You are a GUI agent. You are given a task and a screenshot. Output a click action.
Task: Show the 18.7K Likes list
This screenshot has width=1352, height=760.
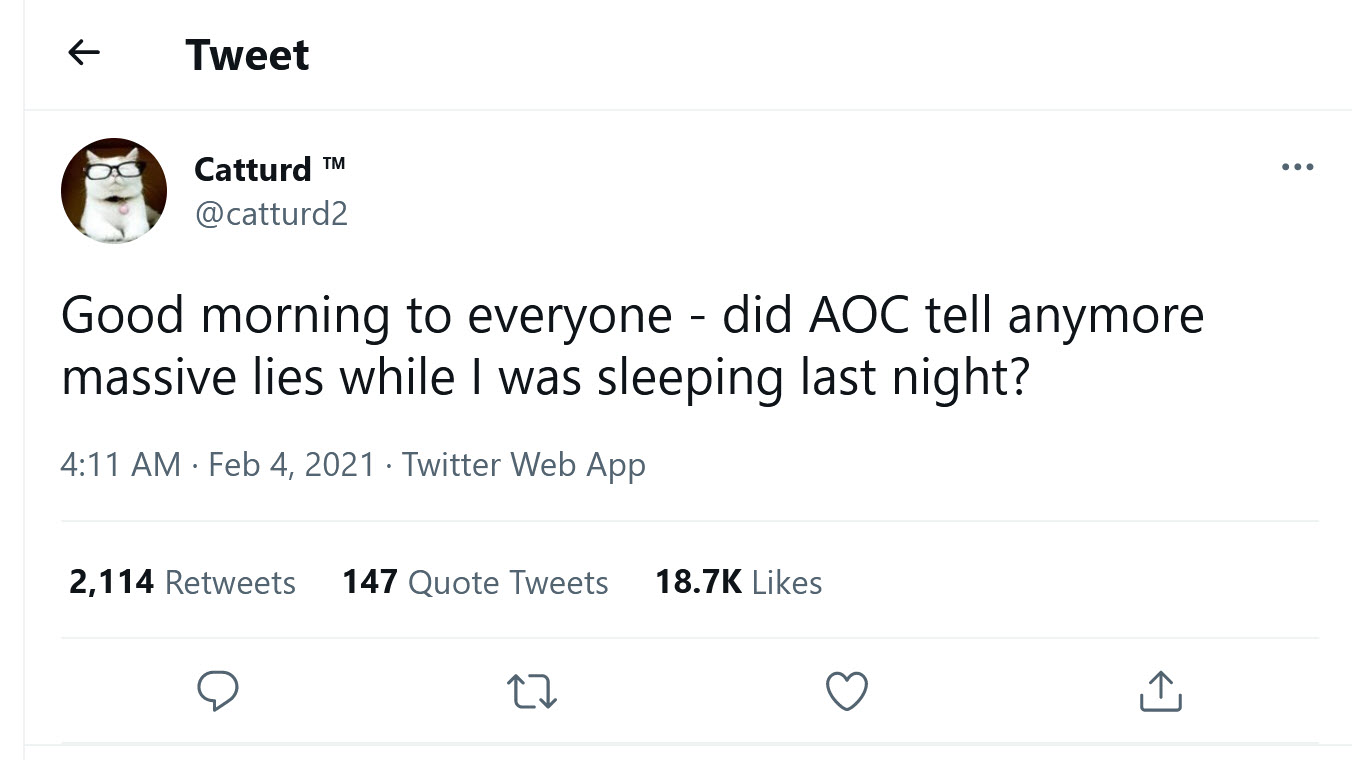[x=738, y=582]
